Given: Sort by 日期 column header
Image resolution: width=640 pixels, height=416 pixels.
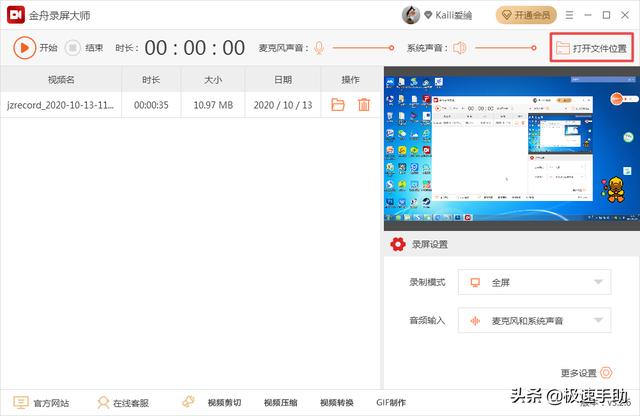Looking at the screenshot, I should click(x=283, y=80).
